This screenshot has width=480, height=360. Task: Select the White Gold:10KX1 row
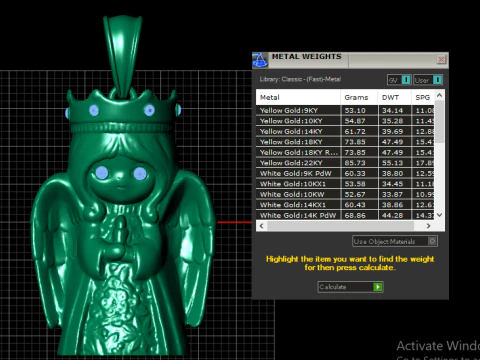pos(345,184)
